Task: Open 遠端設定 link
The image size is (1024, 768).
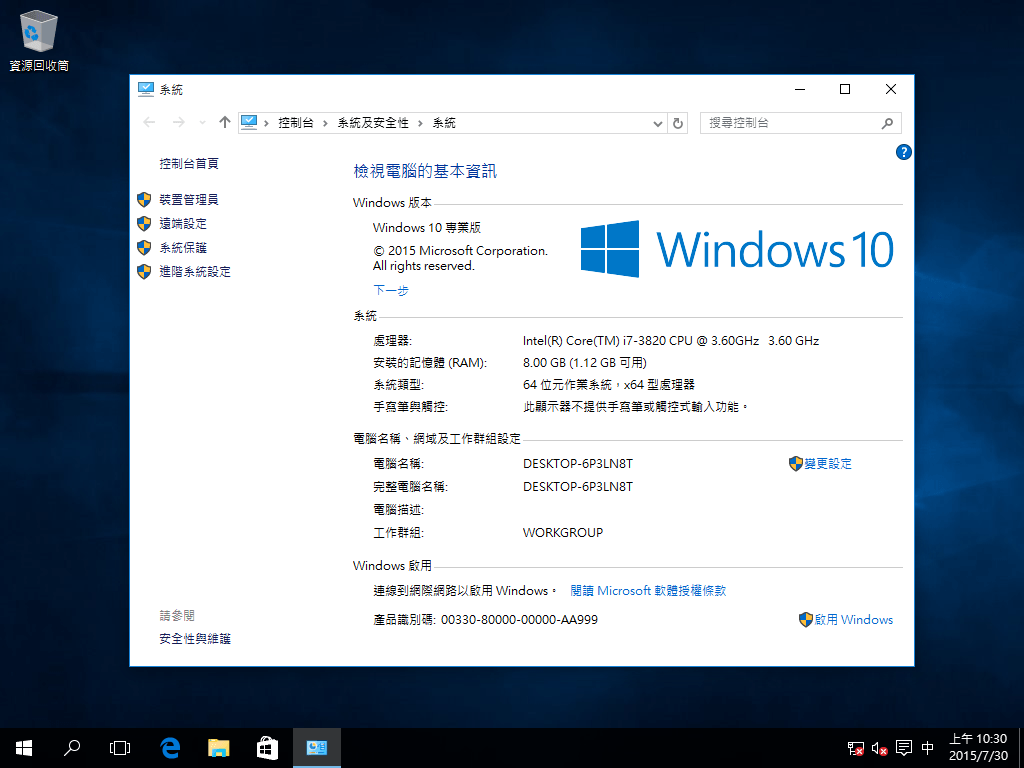Action: tap(183, 223)
